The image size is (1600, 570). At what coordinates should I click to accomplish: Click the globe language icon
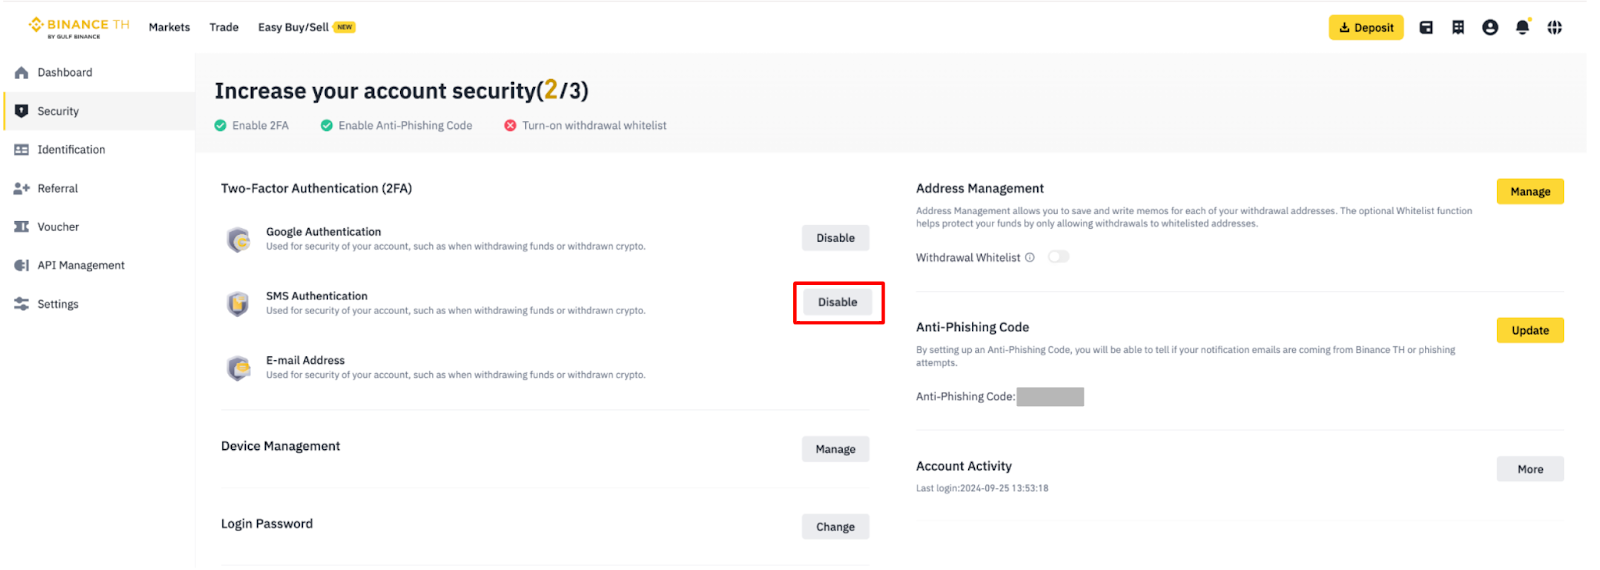point(1554,28)
